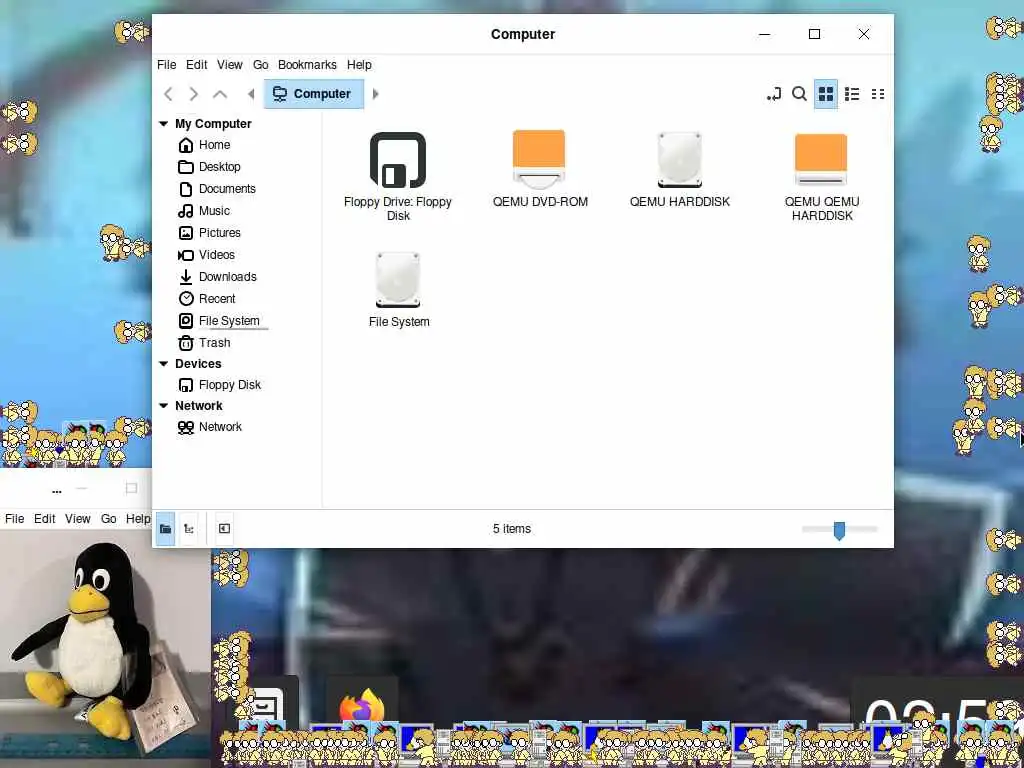The width and height of the screenshot is (1024, 768).
Task: Open the File menu
Action: tap(167, 65)
